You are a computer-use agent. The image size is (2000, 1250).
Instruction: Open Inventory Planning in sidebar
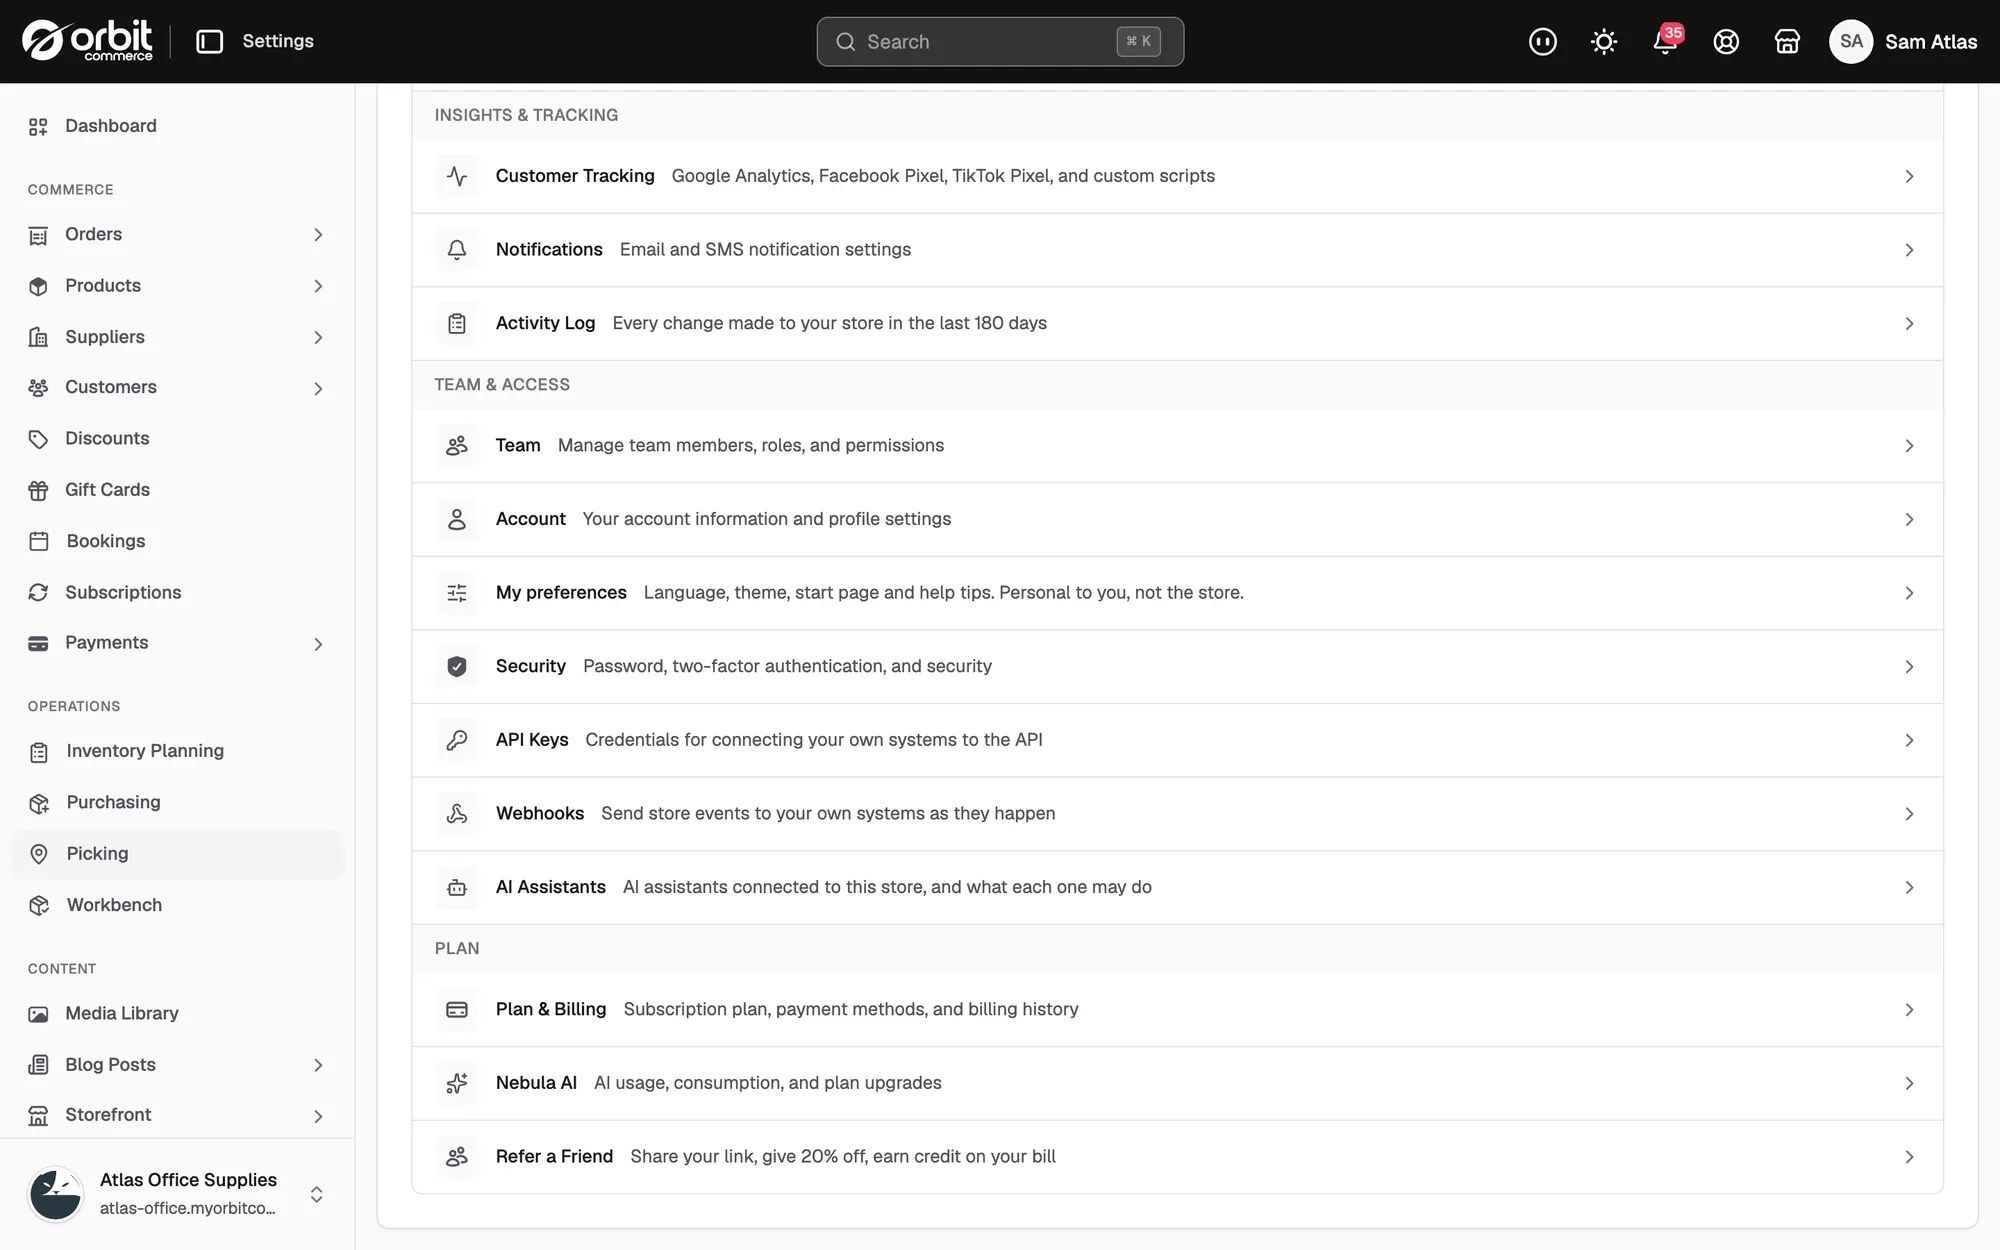coord(177,751)
